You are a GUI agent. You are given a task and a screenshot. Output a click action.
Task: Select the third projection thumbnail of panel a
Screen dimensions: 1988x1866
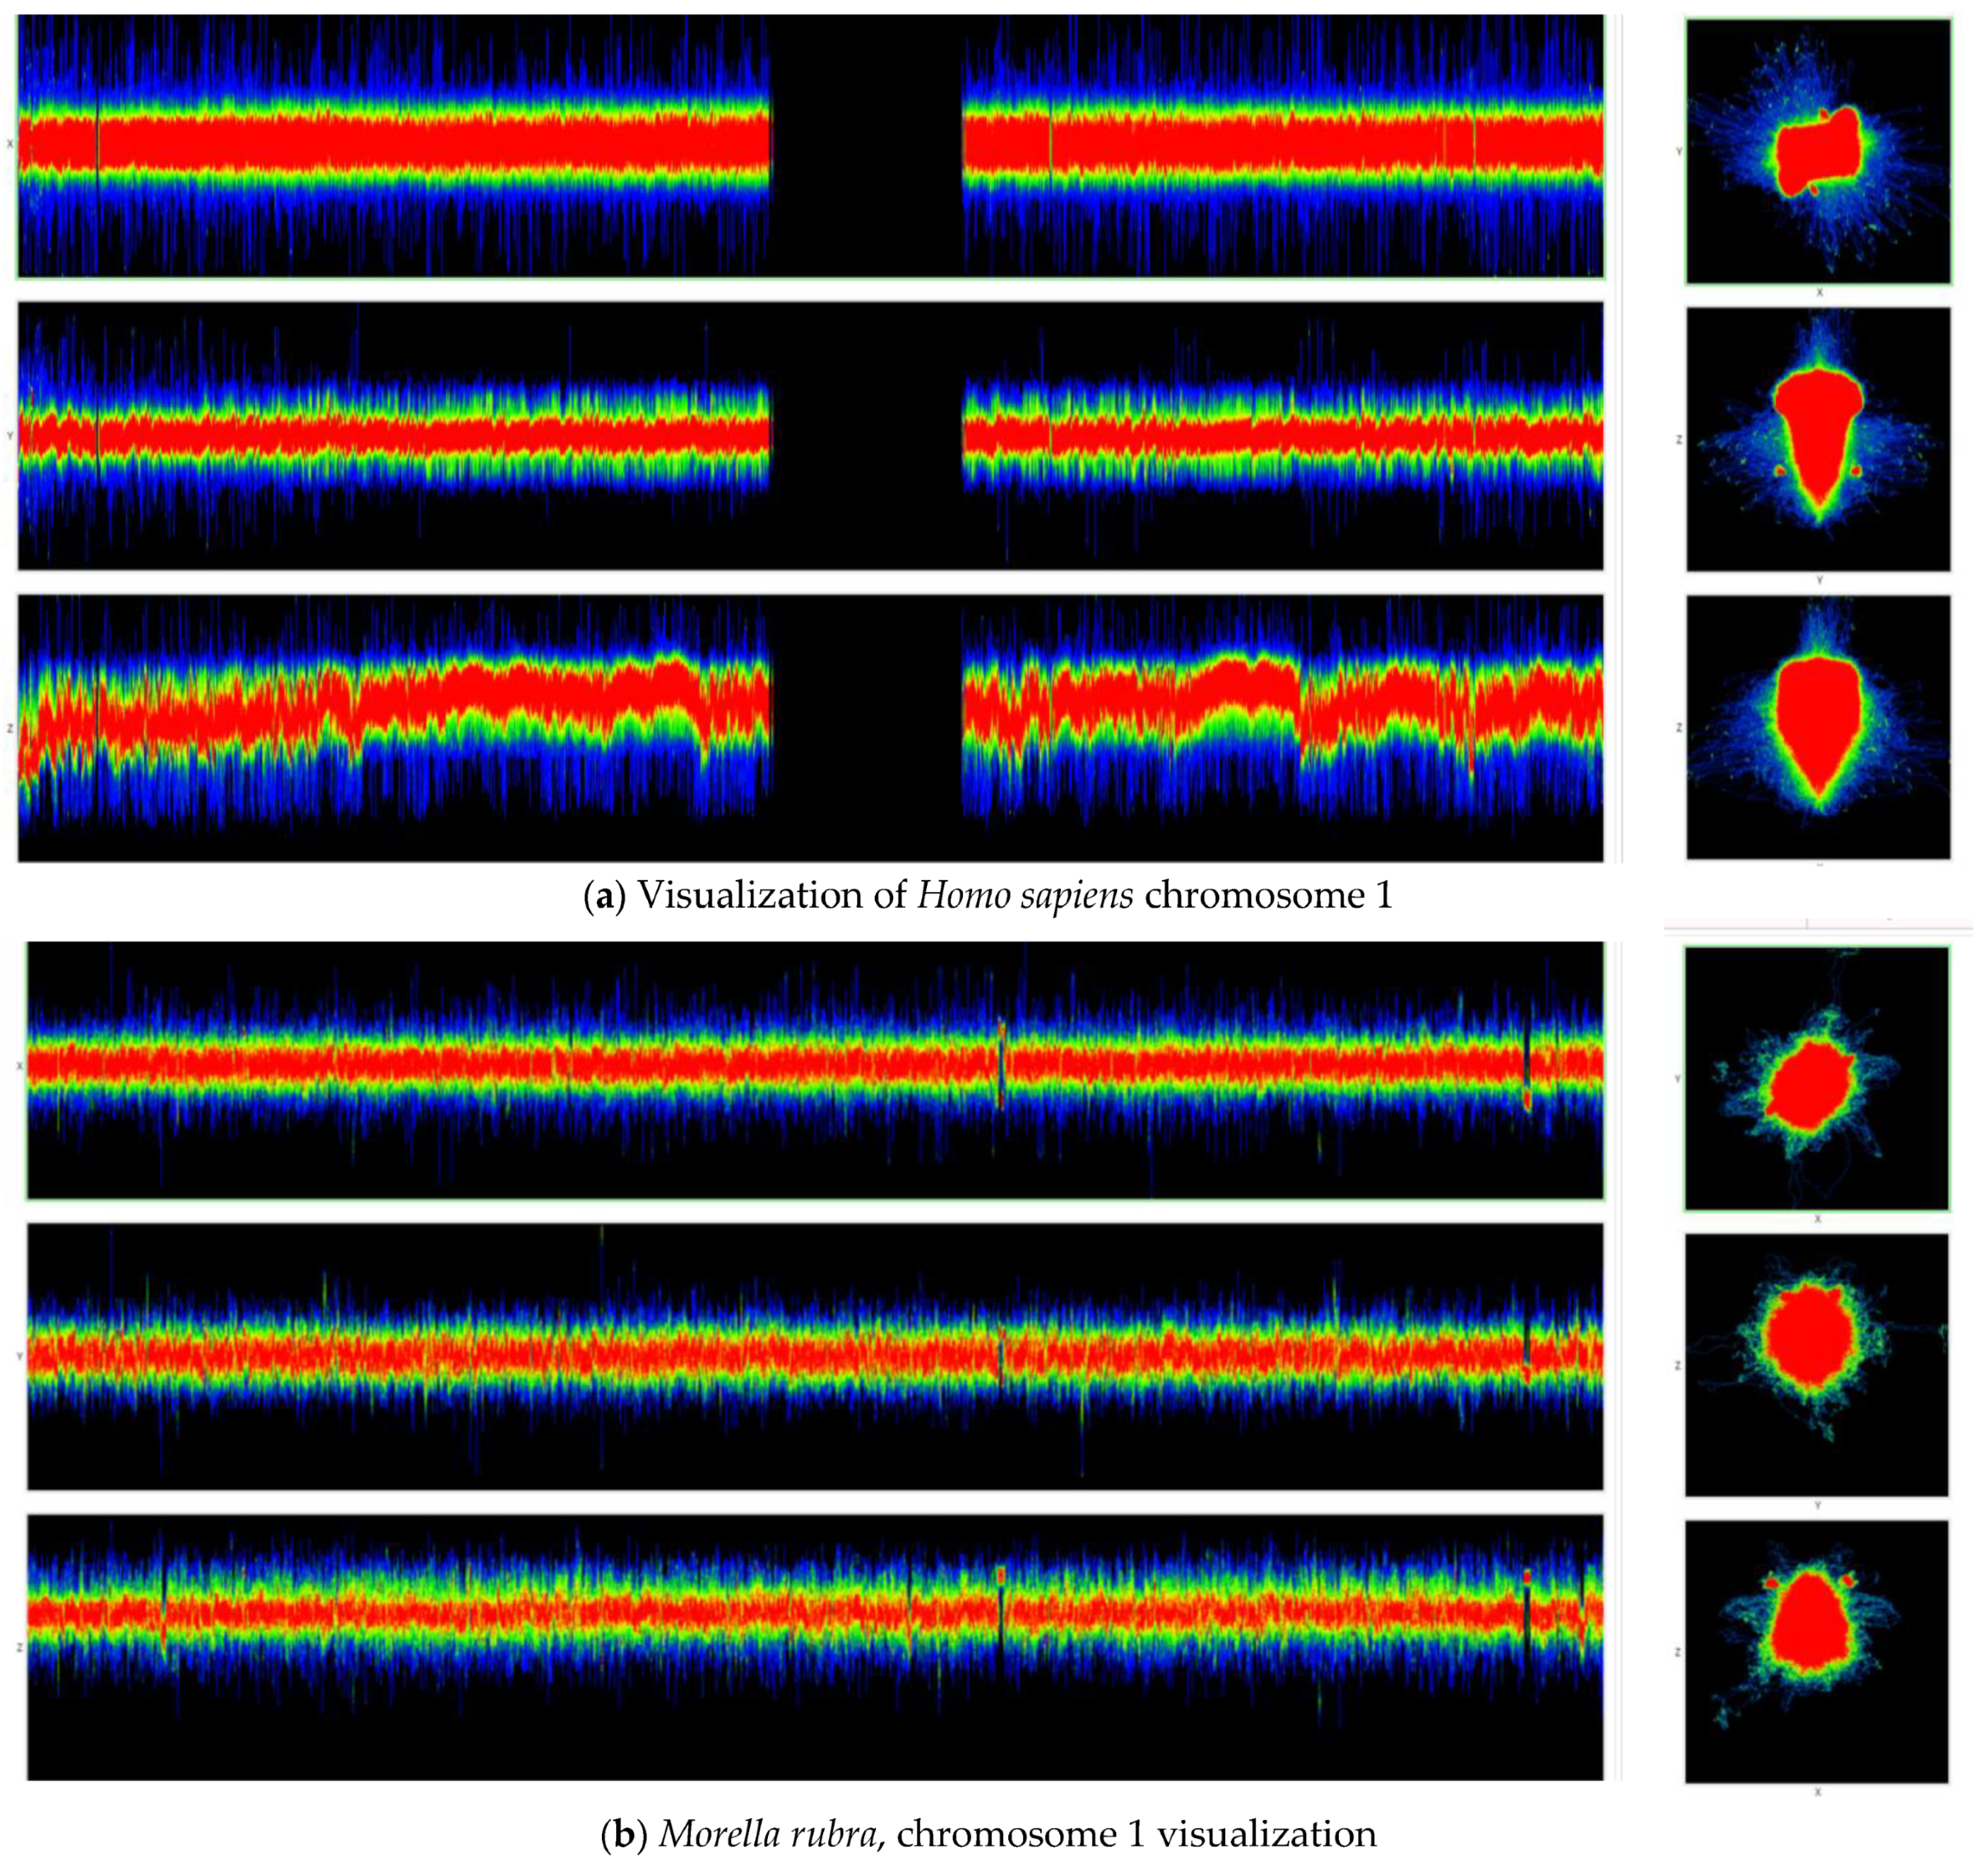(x=1817, y=727)
